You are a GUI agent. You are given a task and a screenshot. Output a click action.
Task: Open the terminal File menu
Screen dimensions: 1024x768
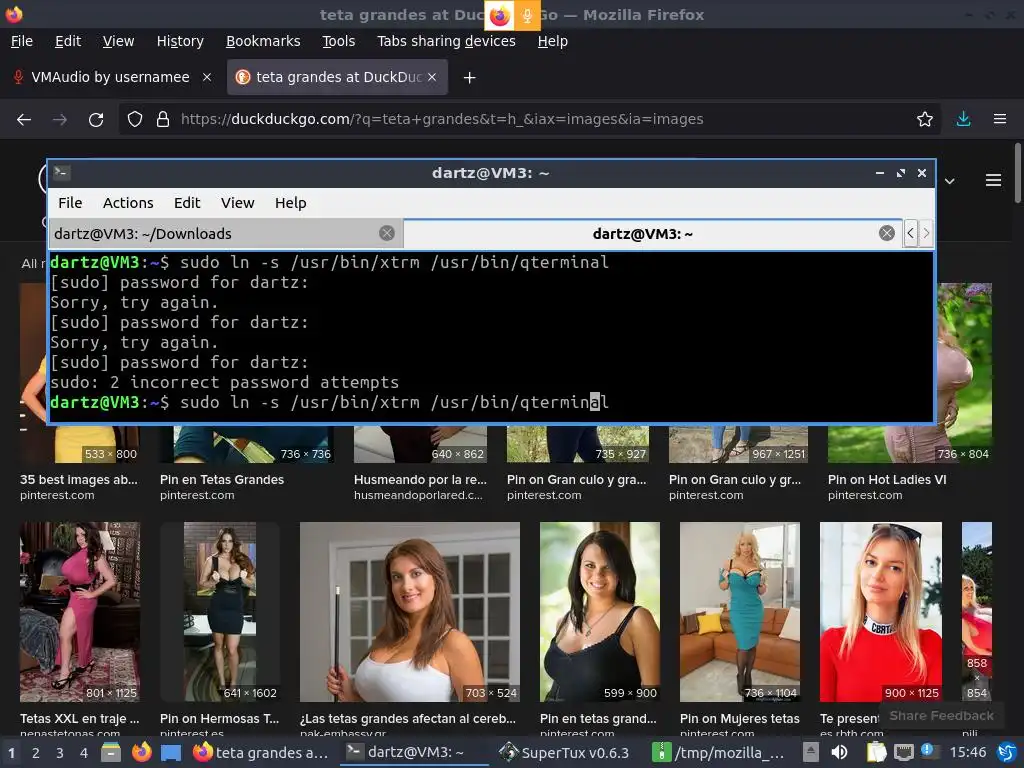[70, 203]
